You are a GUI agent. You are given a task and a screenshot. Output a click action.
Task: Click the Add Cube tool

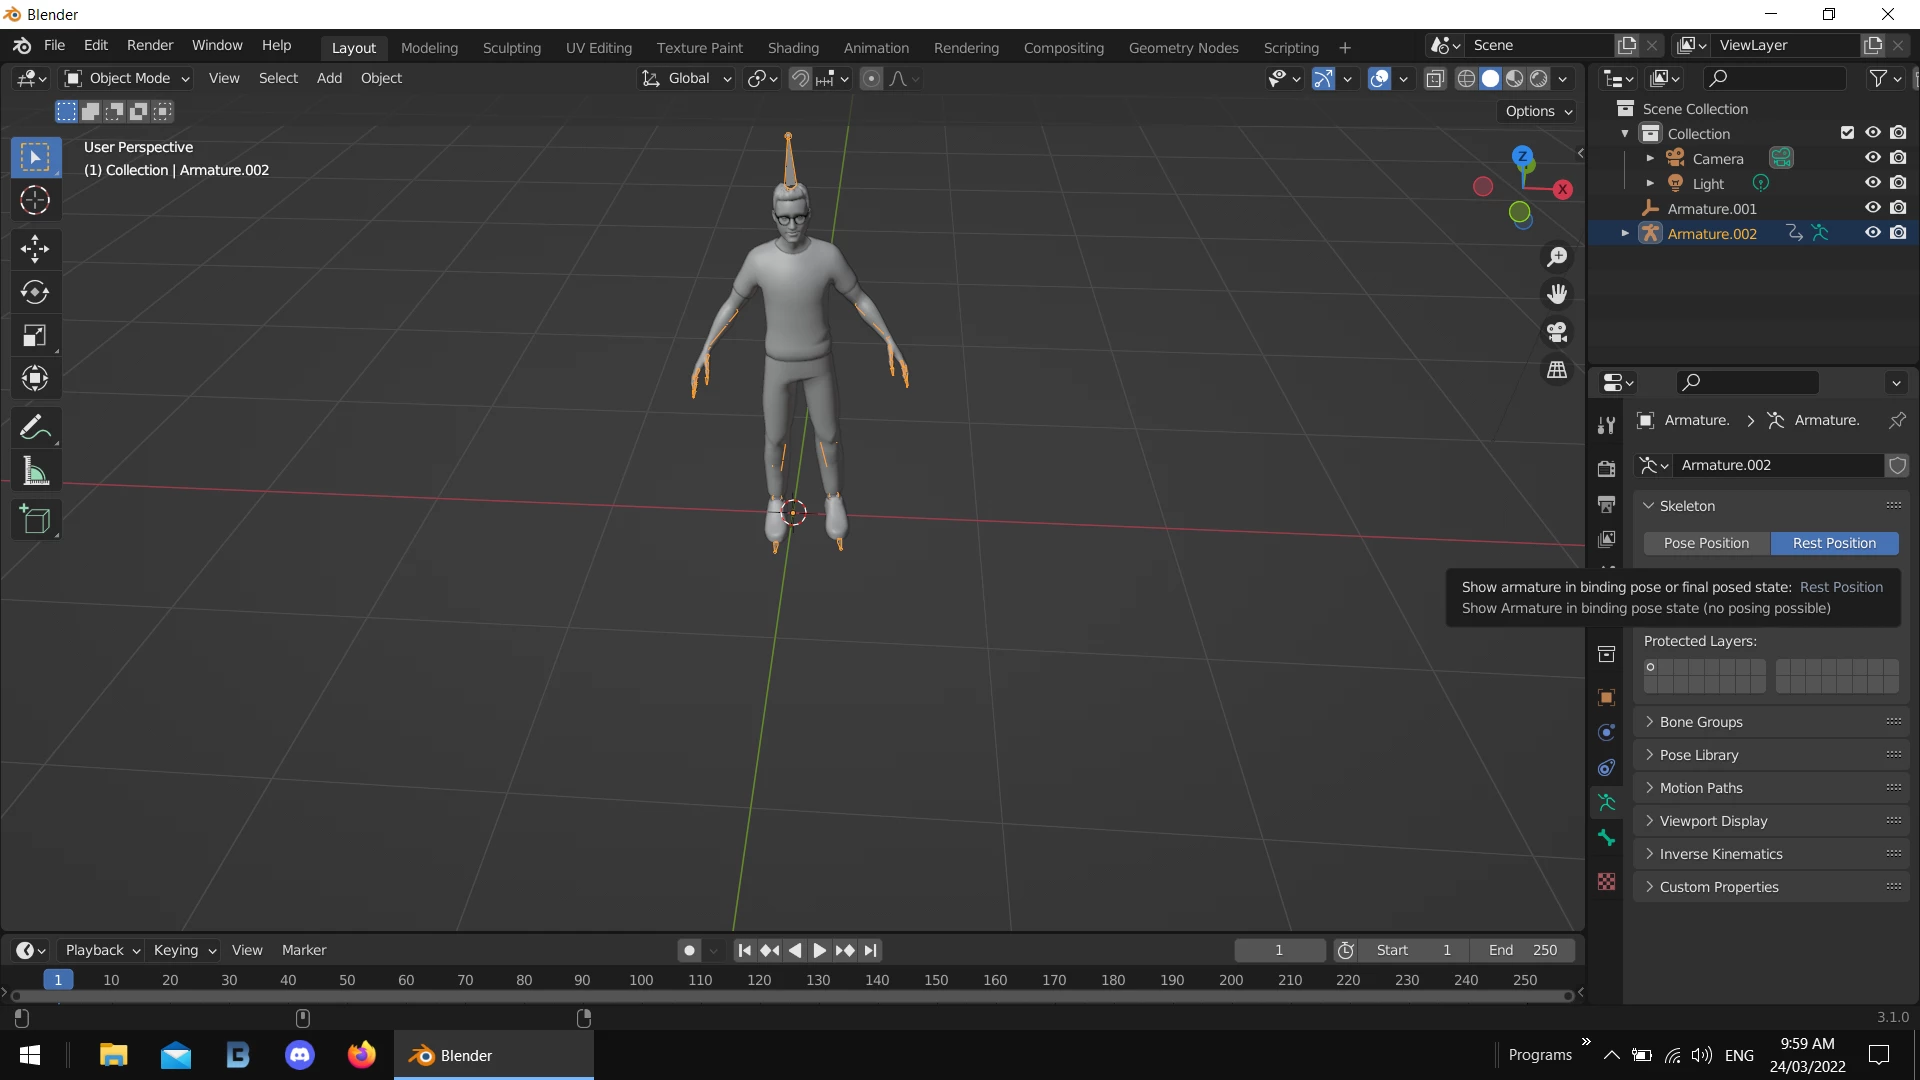pyautogui.click(x=35, y=520)
